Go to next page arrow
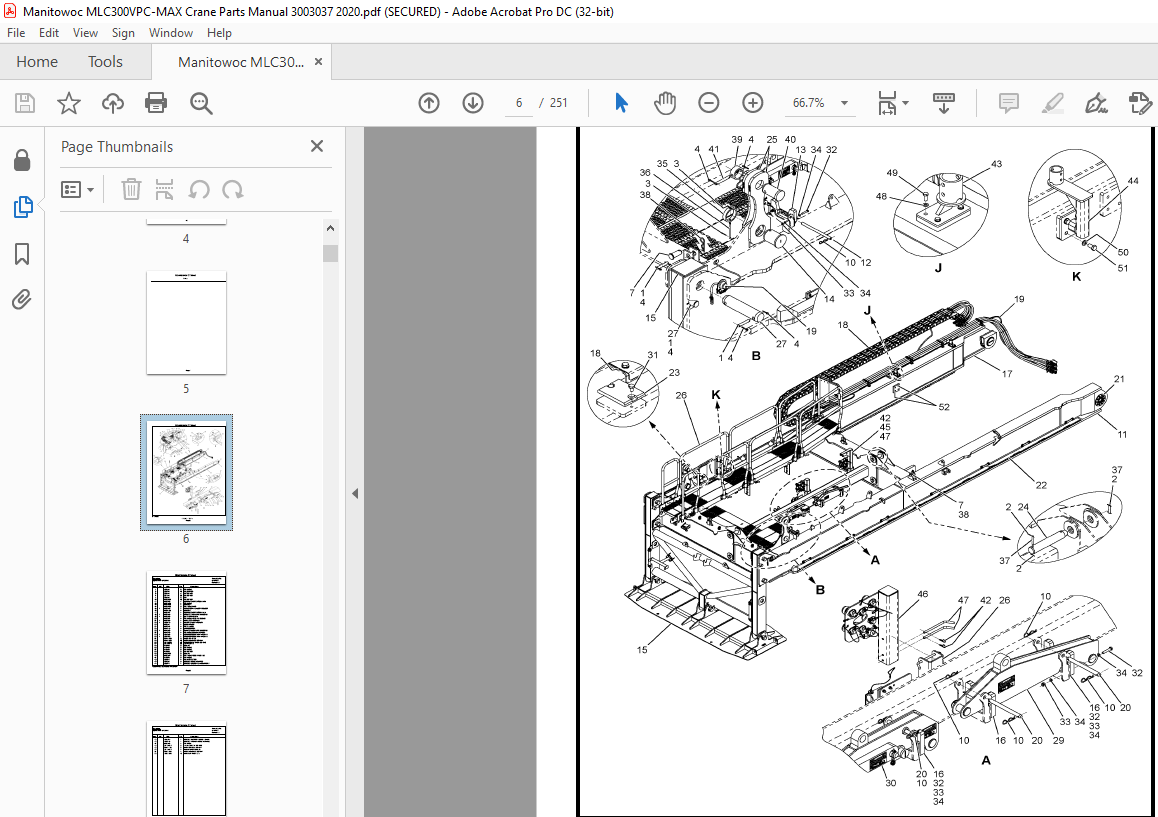Image resolution: width=1158 pixels, height=817 pixels. (x=473, y=103)
